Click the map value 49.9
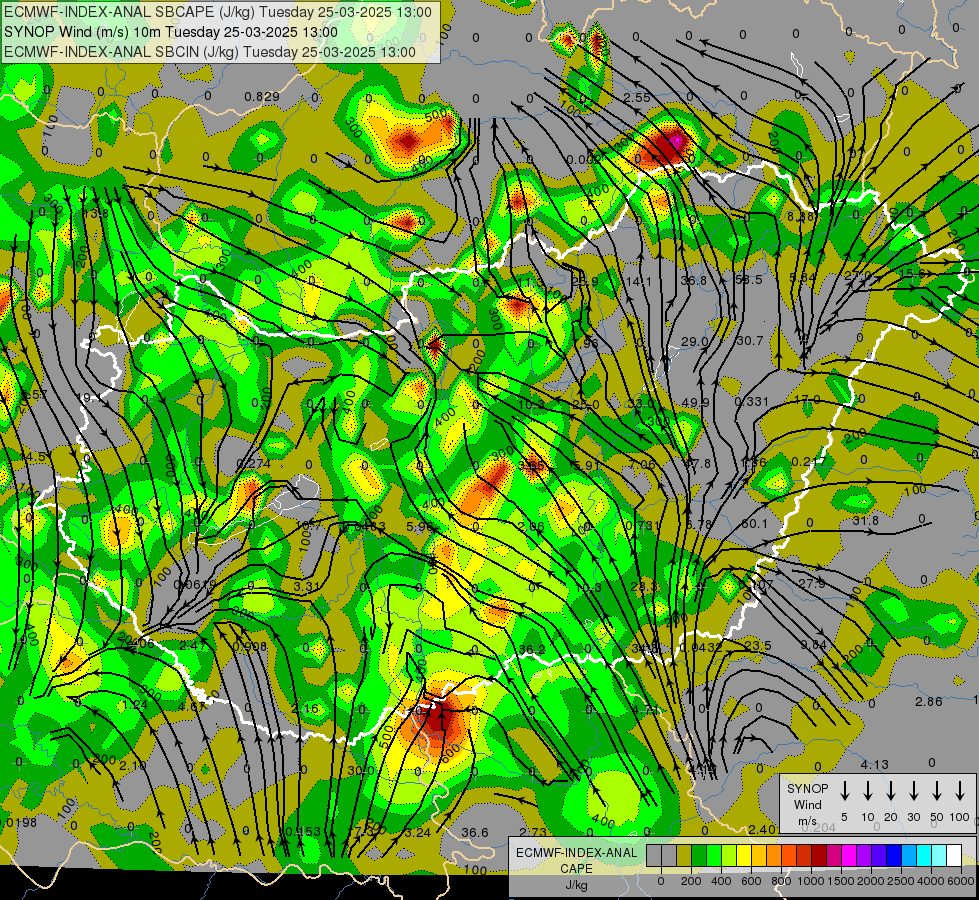The image size is (979, 900). pos(696,402)
